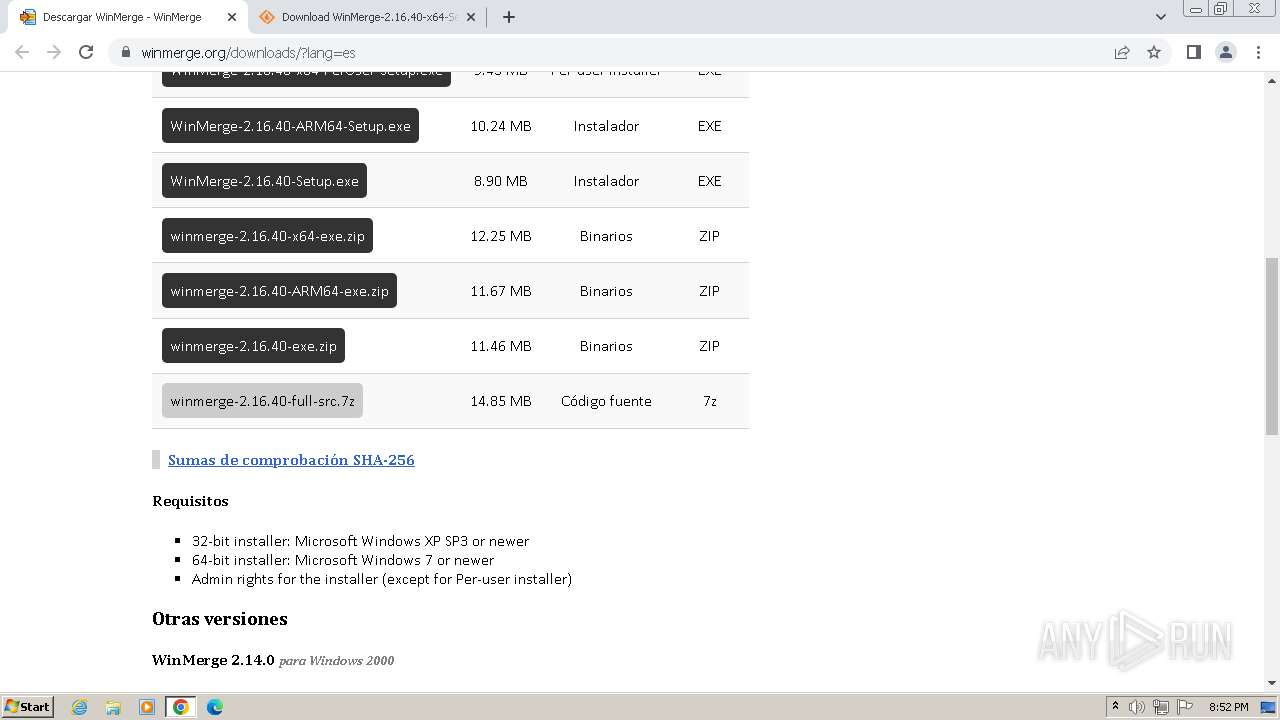1280x720 pixels.
Task: Go forward in browser history
Action: coord(54,52)
